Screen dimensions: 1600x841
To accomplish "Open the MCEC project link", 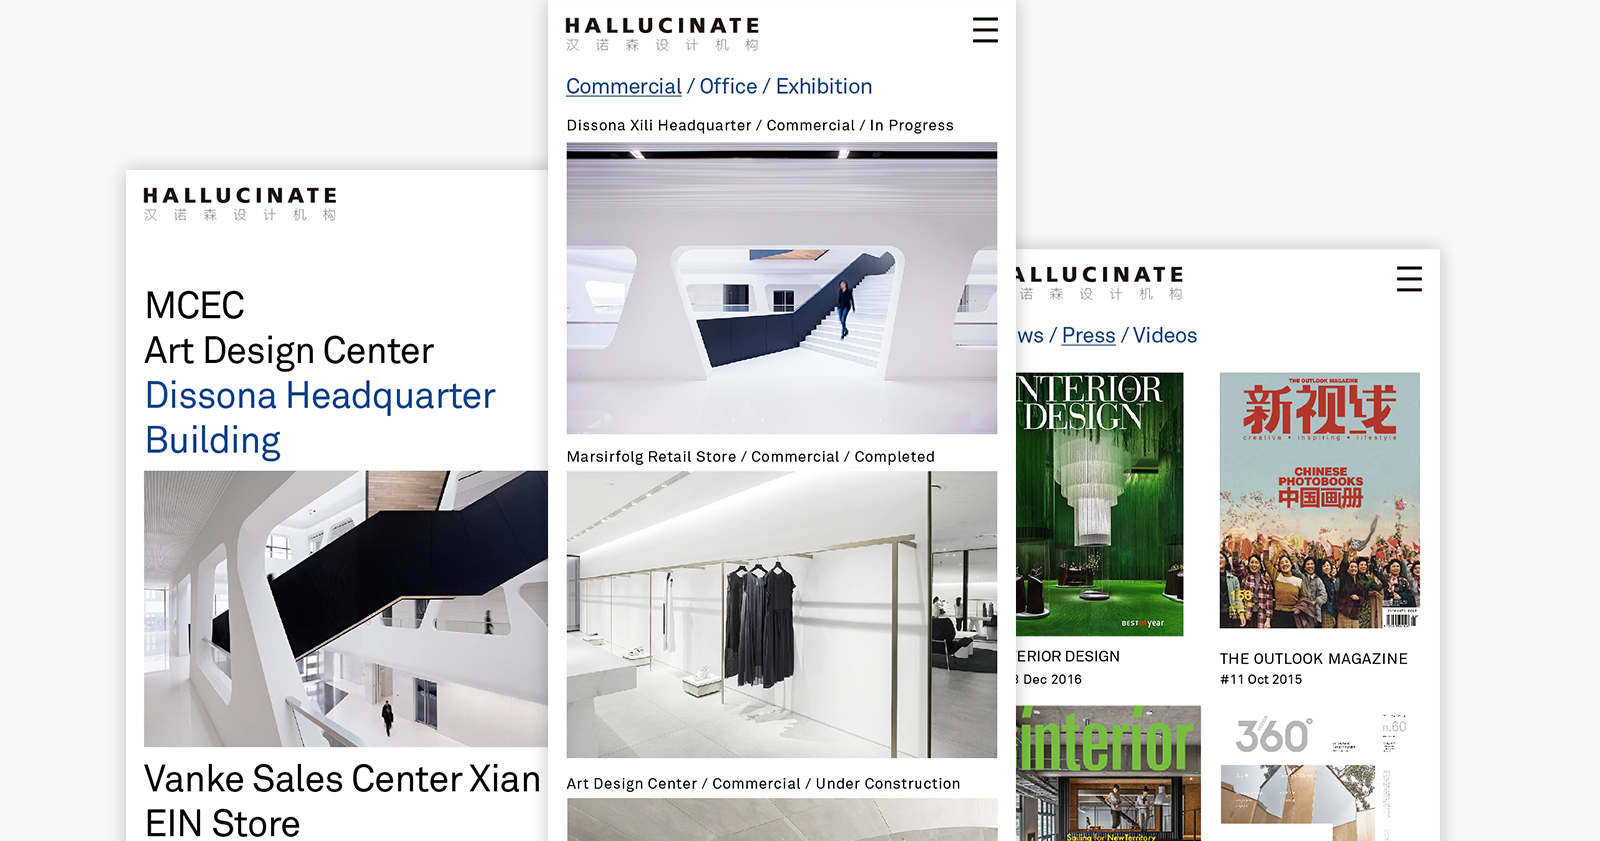I will pyautogui.click(x=195, y=305).
